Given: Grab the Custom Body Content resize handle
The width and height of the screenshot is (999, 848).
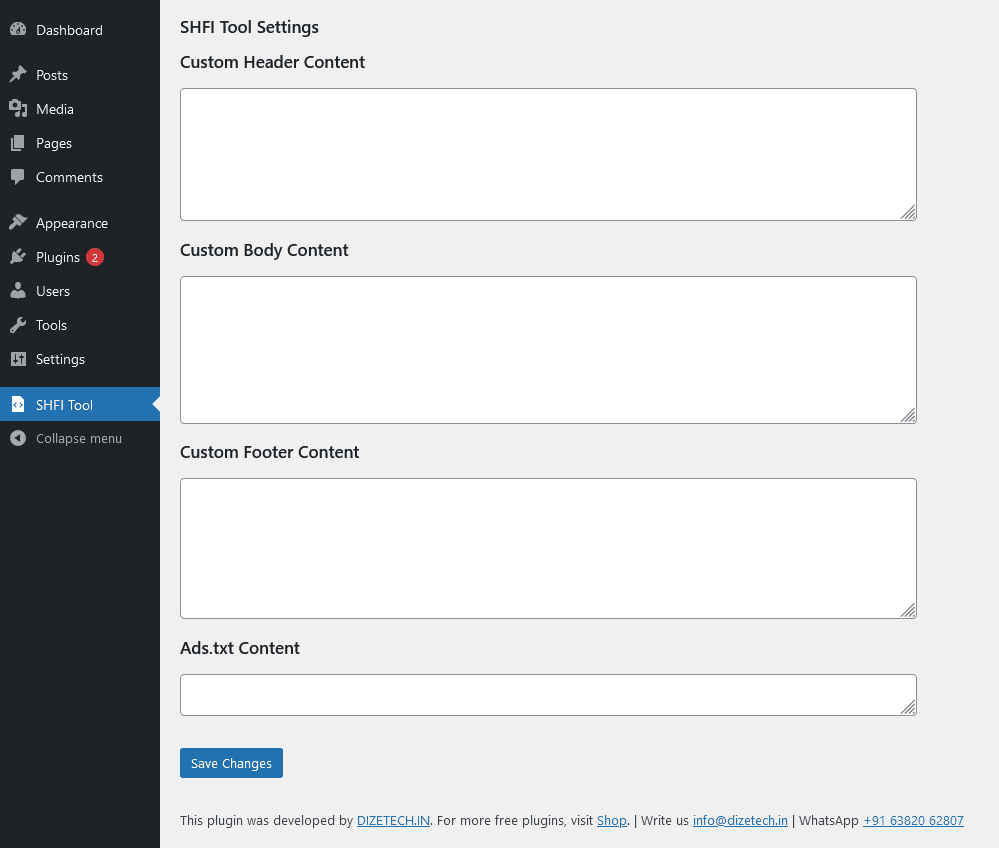Looking at the screenshot, I should tap(908, 415).
